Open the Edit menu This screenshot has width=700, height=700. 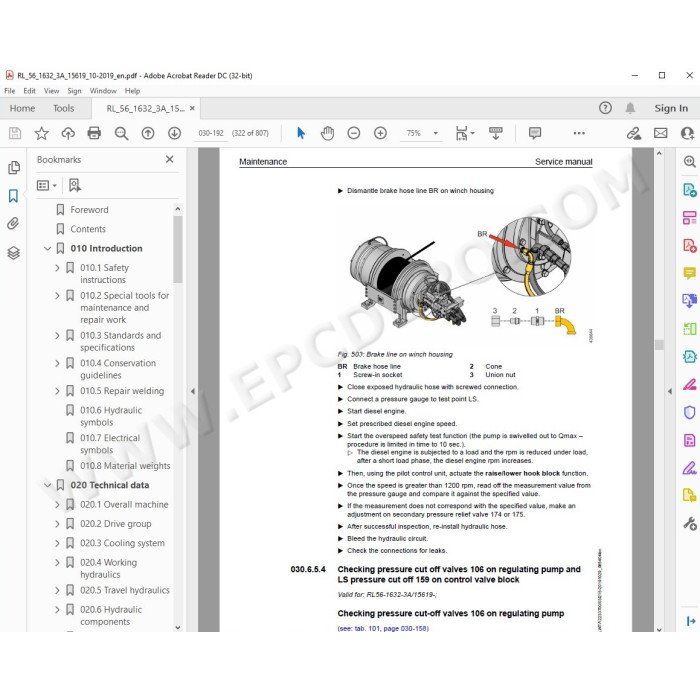pyautogui.click(x=29, y=91)
